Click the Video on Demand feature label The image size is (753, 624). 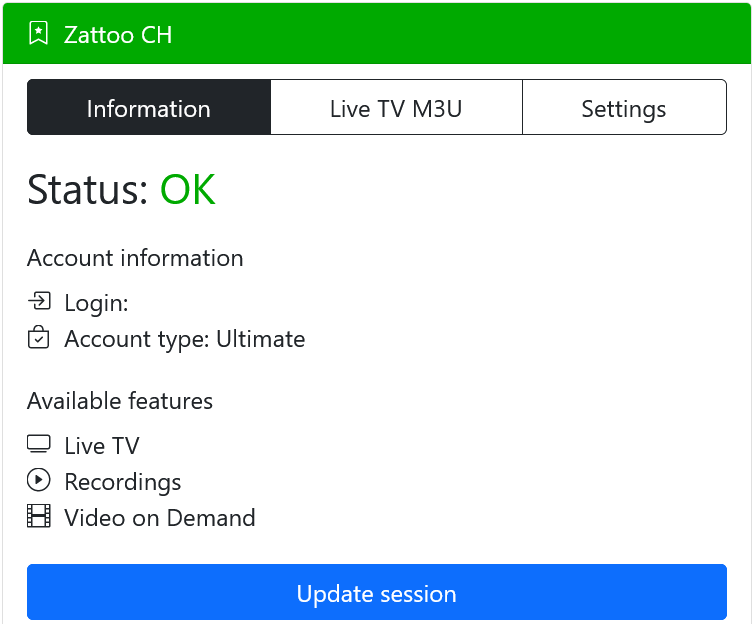[160, 518]
